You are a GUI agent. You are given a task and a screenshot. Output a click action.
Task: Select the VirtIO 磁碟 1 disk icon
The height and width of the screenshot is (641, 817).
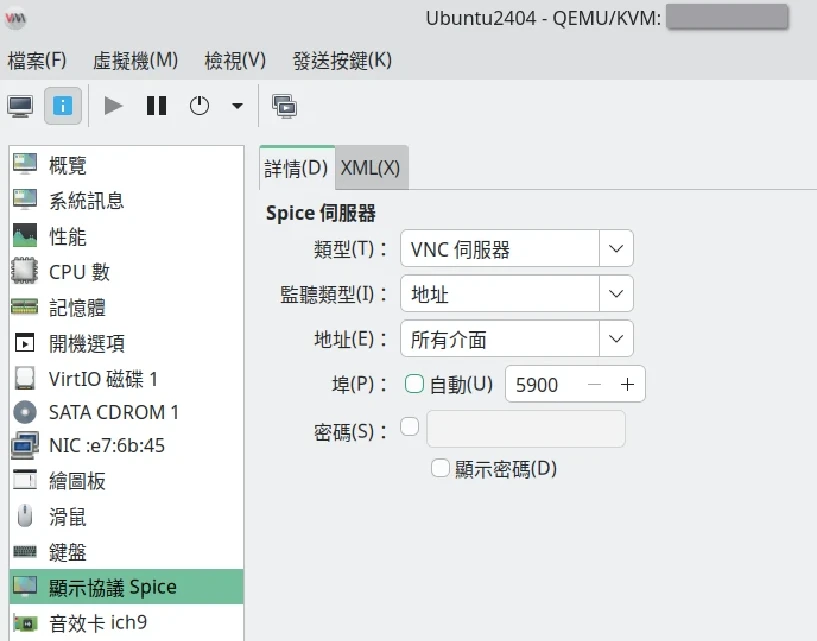[24, 378]
